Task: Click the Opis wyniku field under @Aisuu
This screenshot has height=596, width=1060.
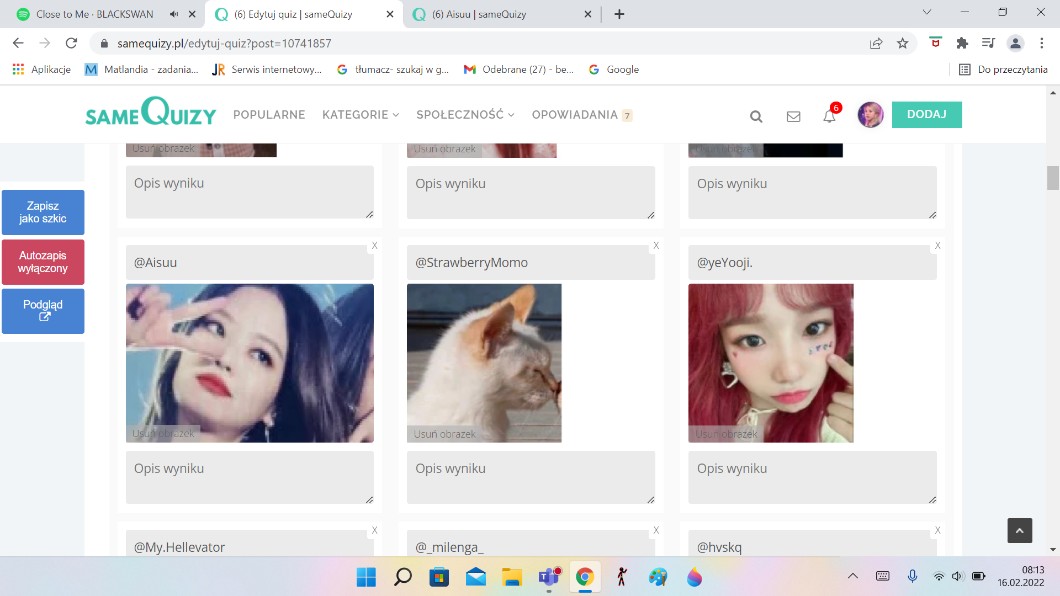Action: point(249,477)
